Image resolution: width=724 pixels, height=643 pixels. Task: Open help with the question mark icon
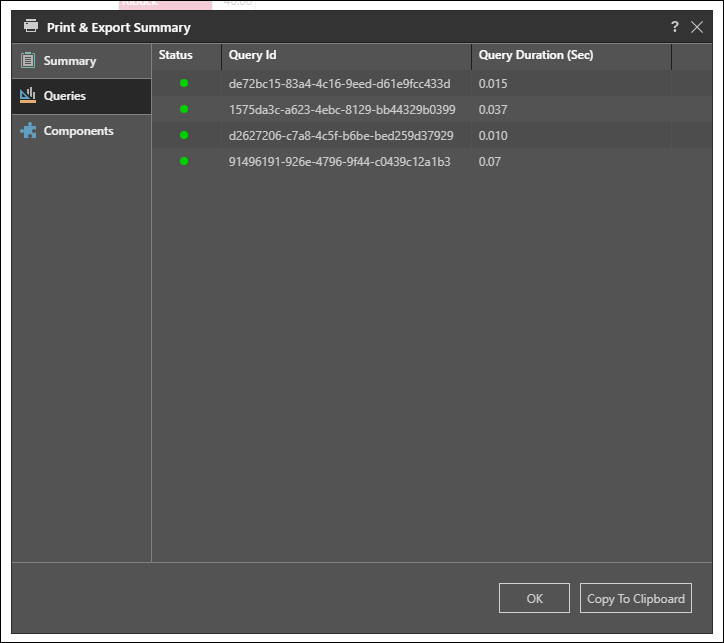pos(675,27)
